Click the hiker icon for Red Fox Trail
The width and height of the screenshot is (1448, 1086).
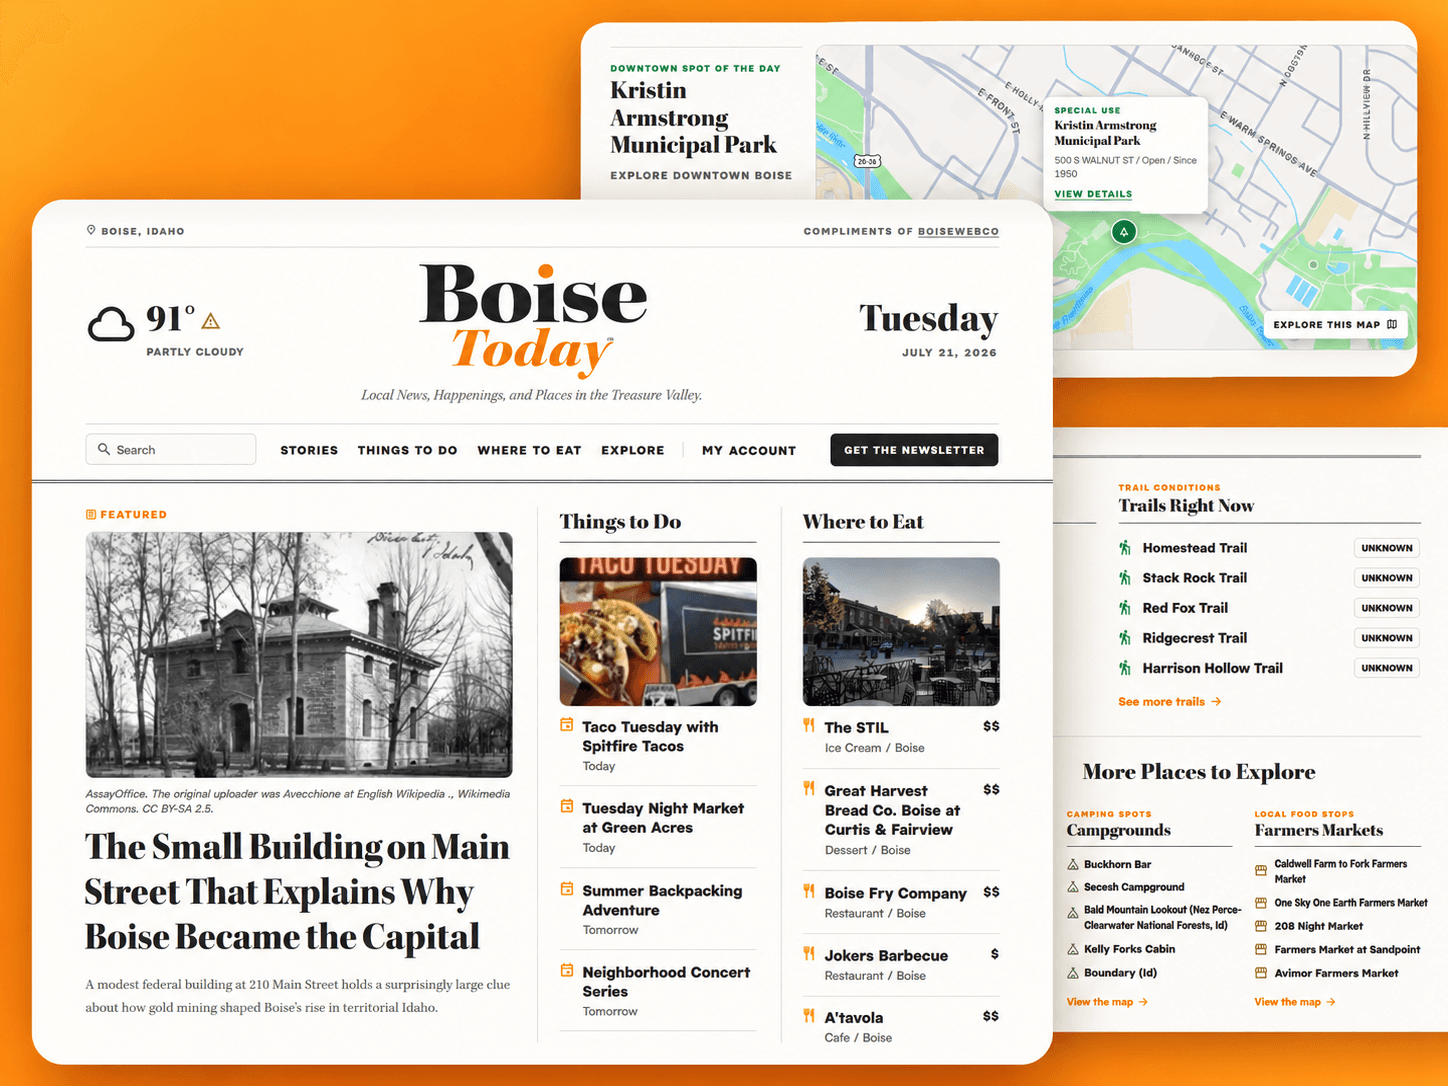1125,608
